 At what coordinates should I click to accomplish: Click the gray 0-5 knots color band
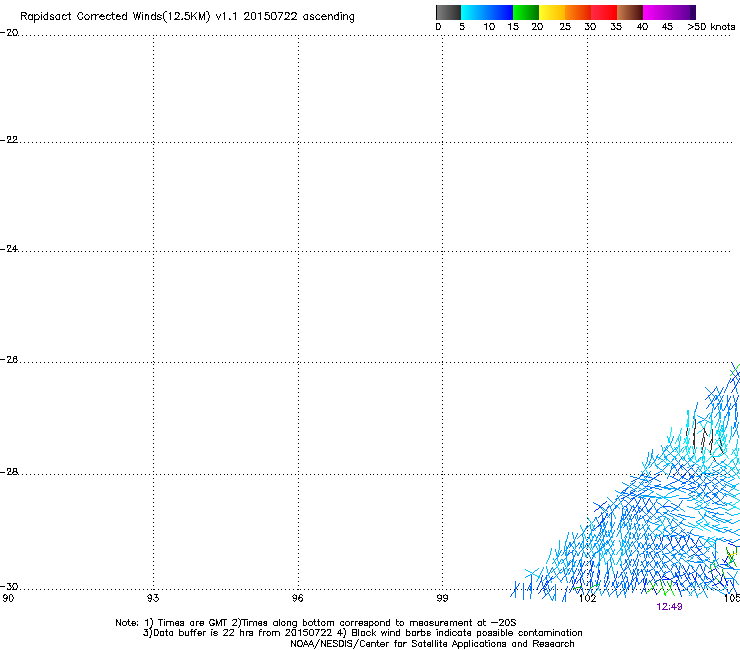[448, 12]
